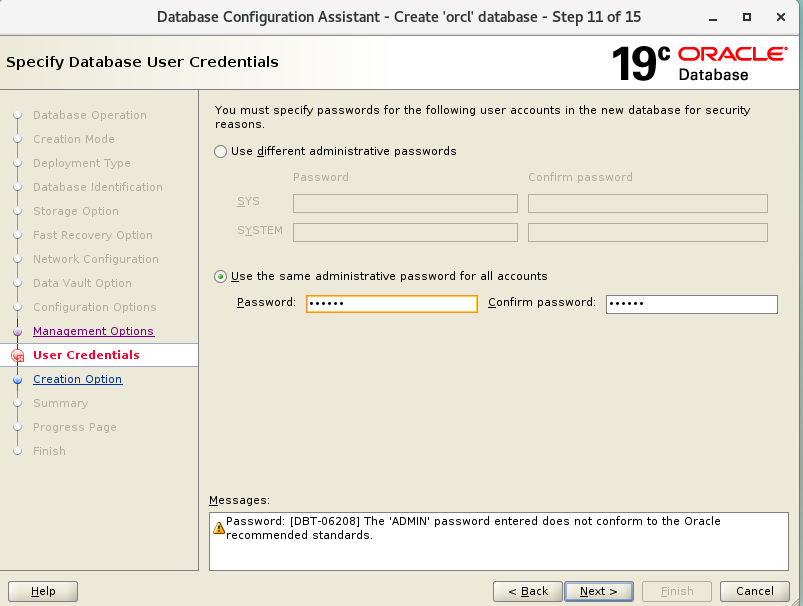Select 'Use the same administrative password' radio button
803x606 pixels.
pyautogui.click(x=220, y=277)
